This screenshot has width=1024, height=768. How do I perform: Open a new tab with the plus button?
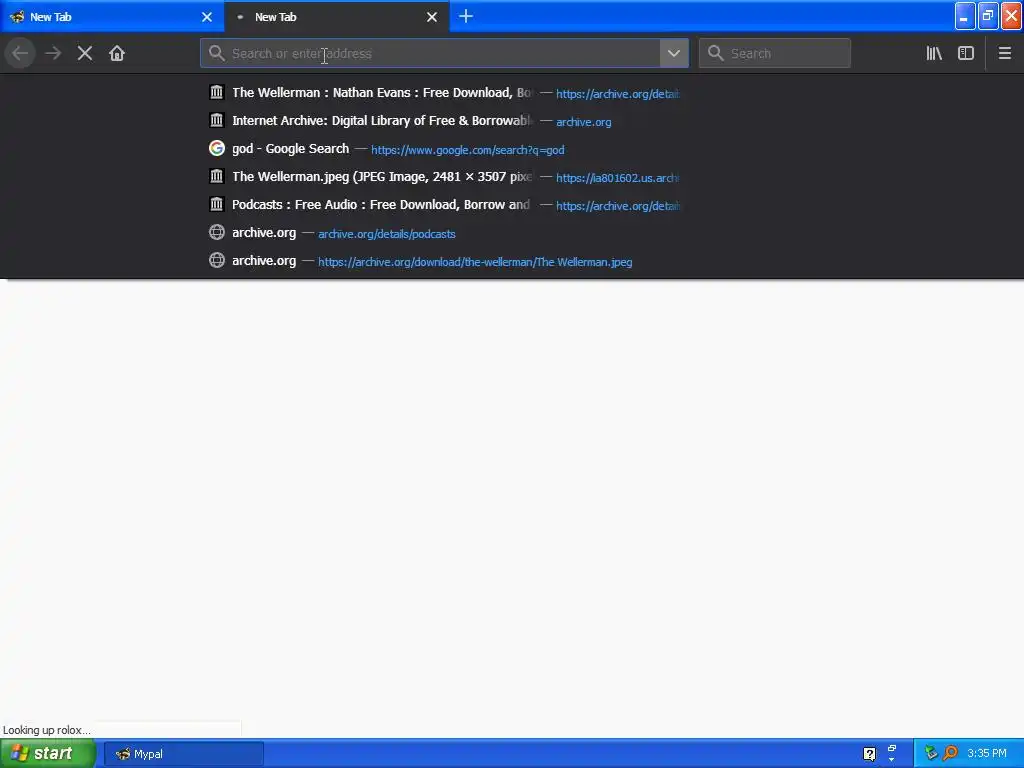point(466,16)
